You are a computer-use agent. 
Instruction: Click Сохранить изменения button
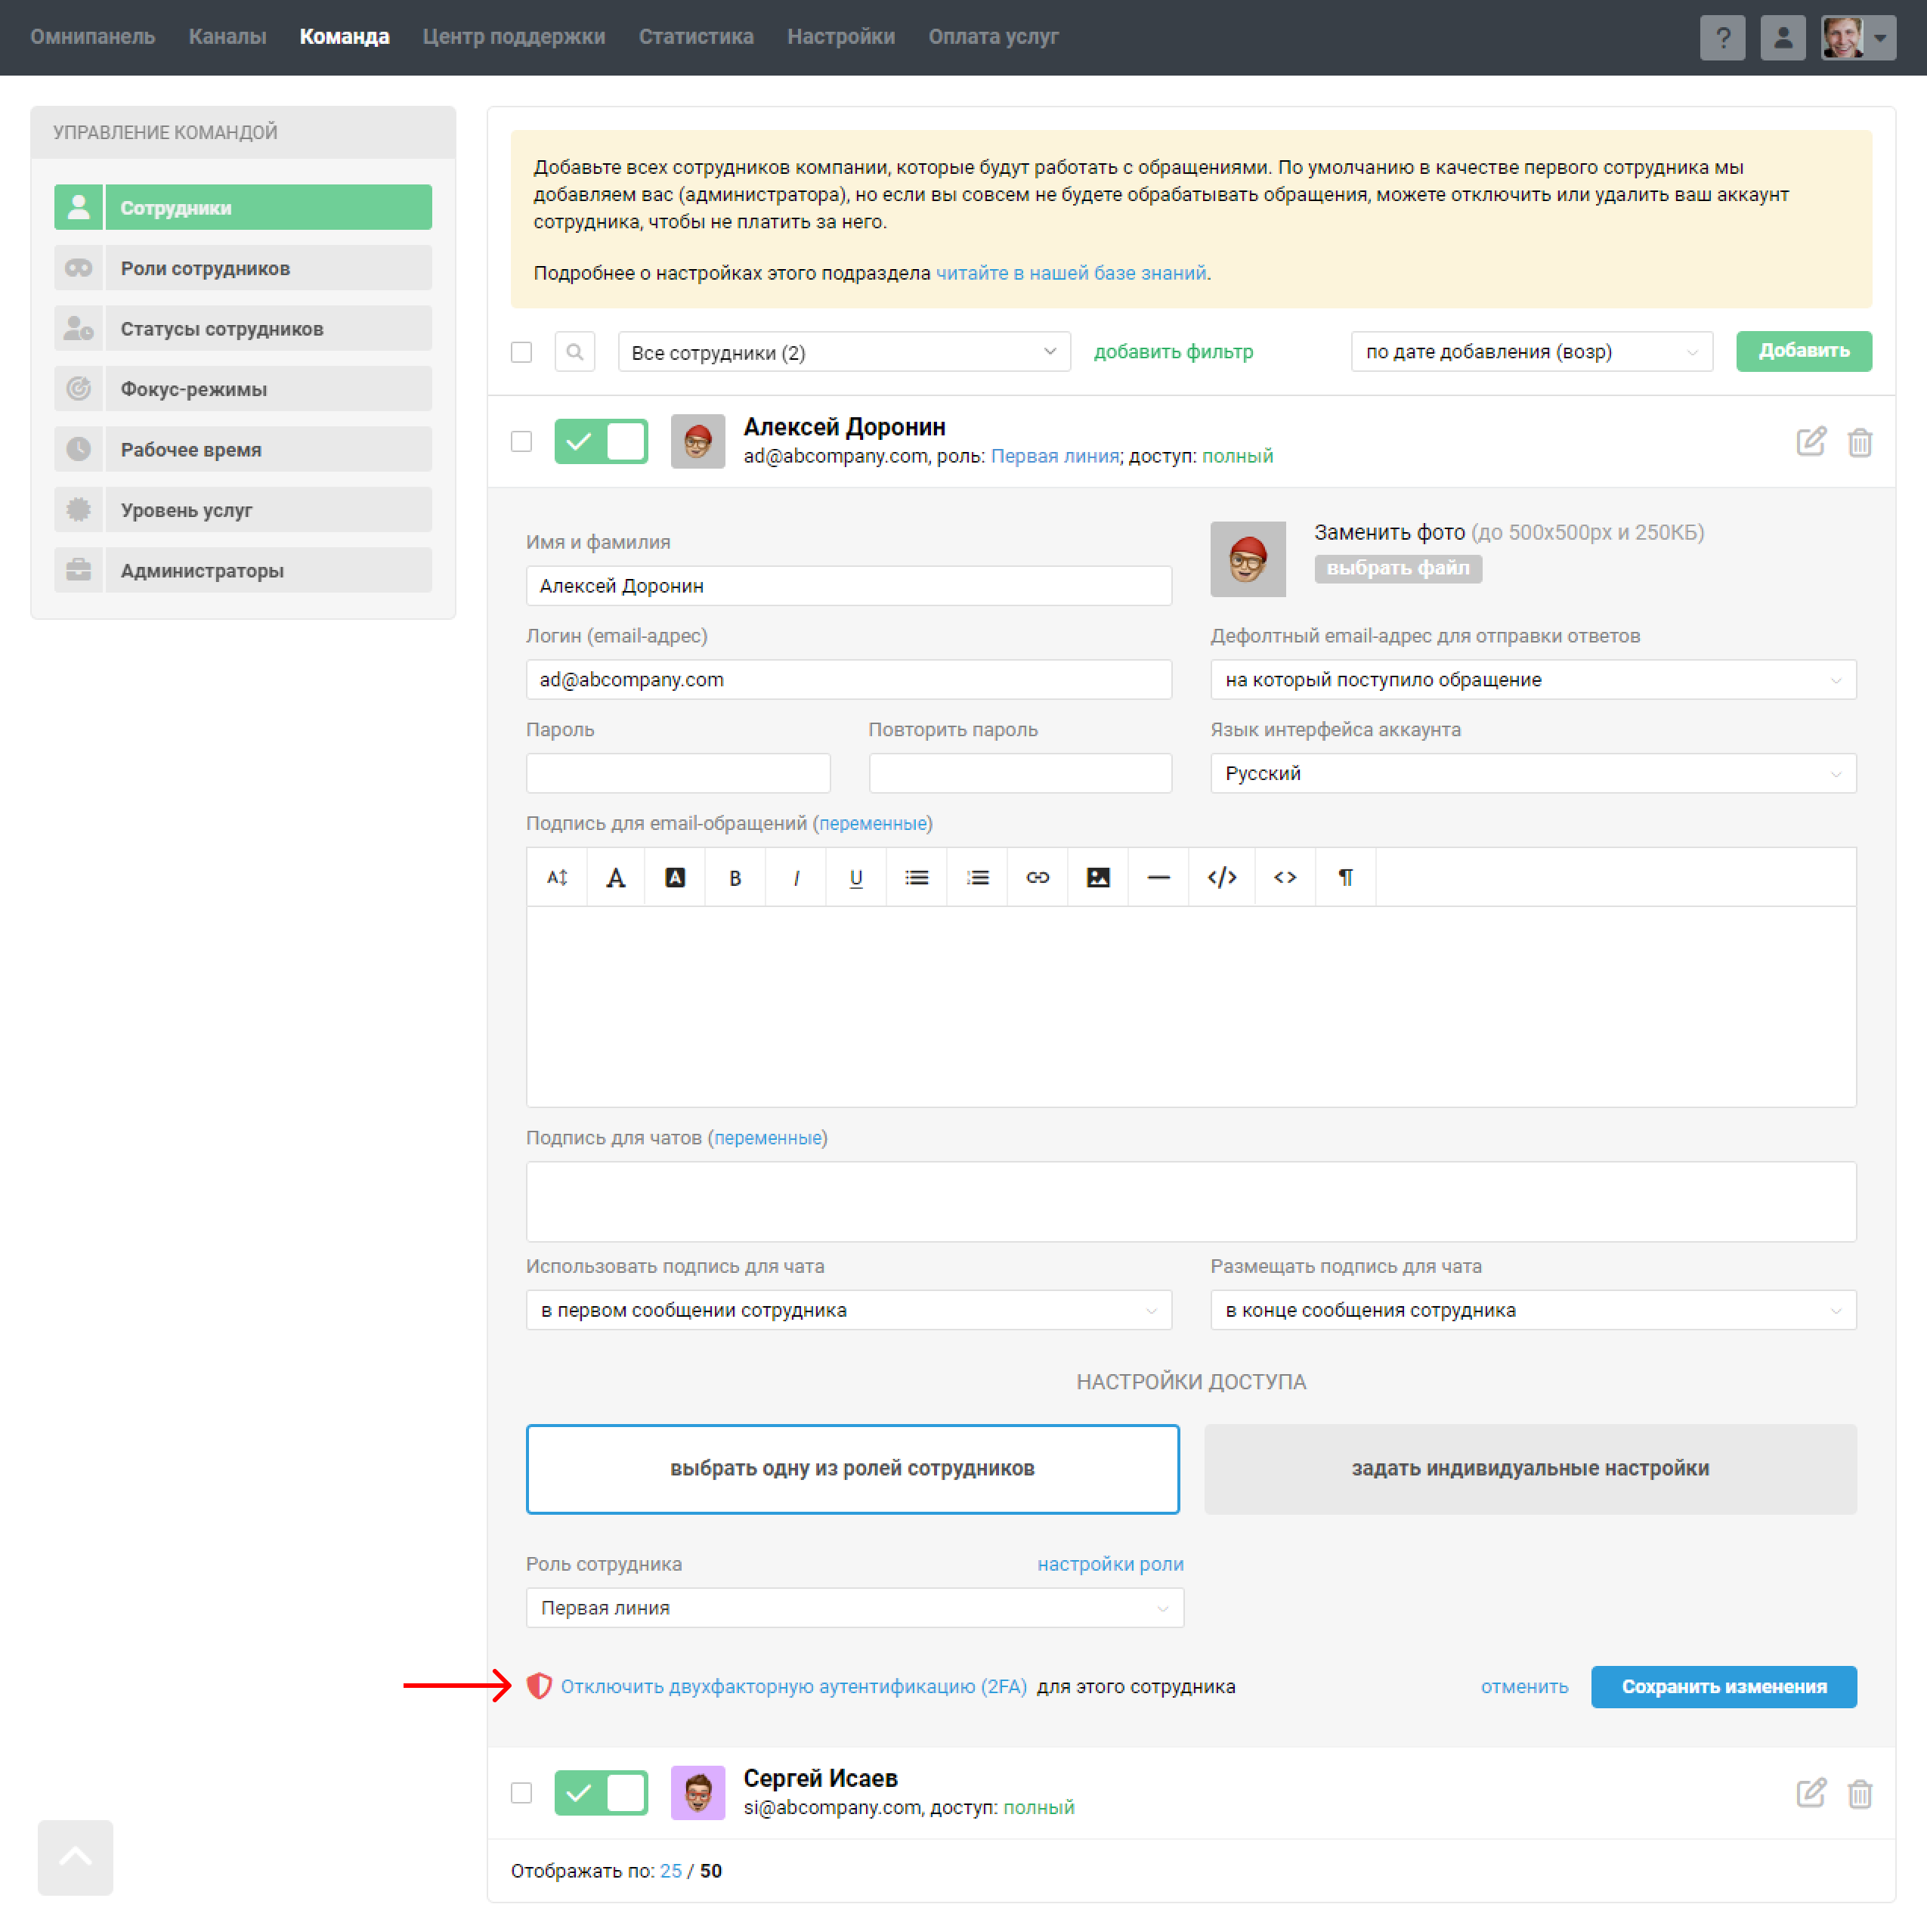[x=1724, y=1687]
